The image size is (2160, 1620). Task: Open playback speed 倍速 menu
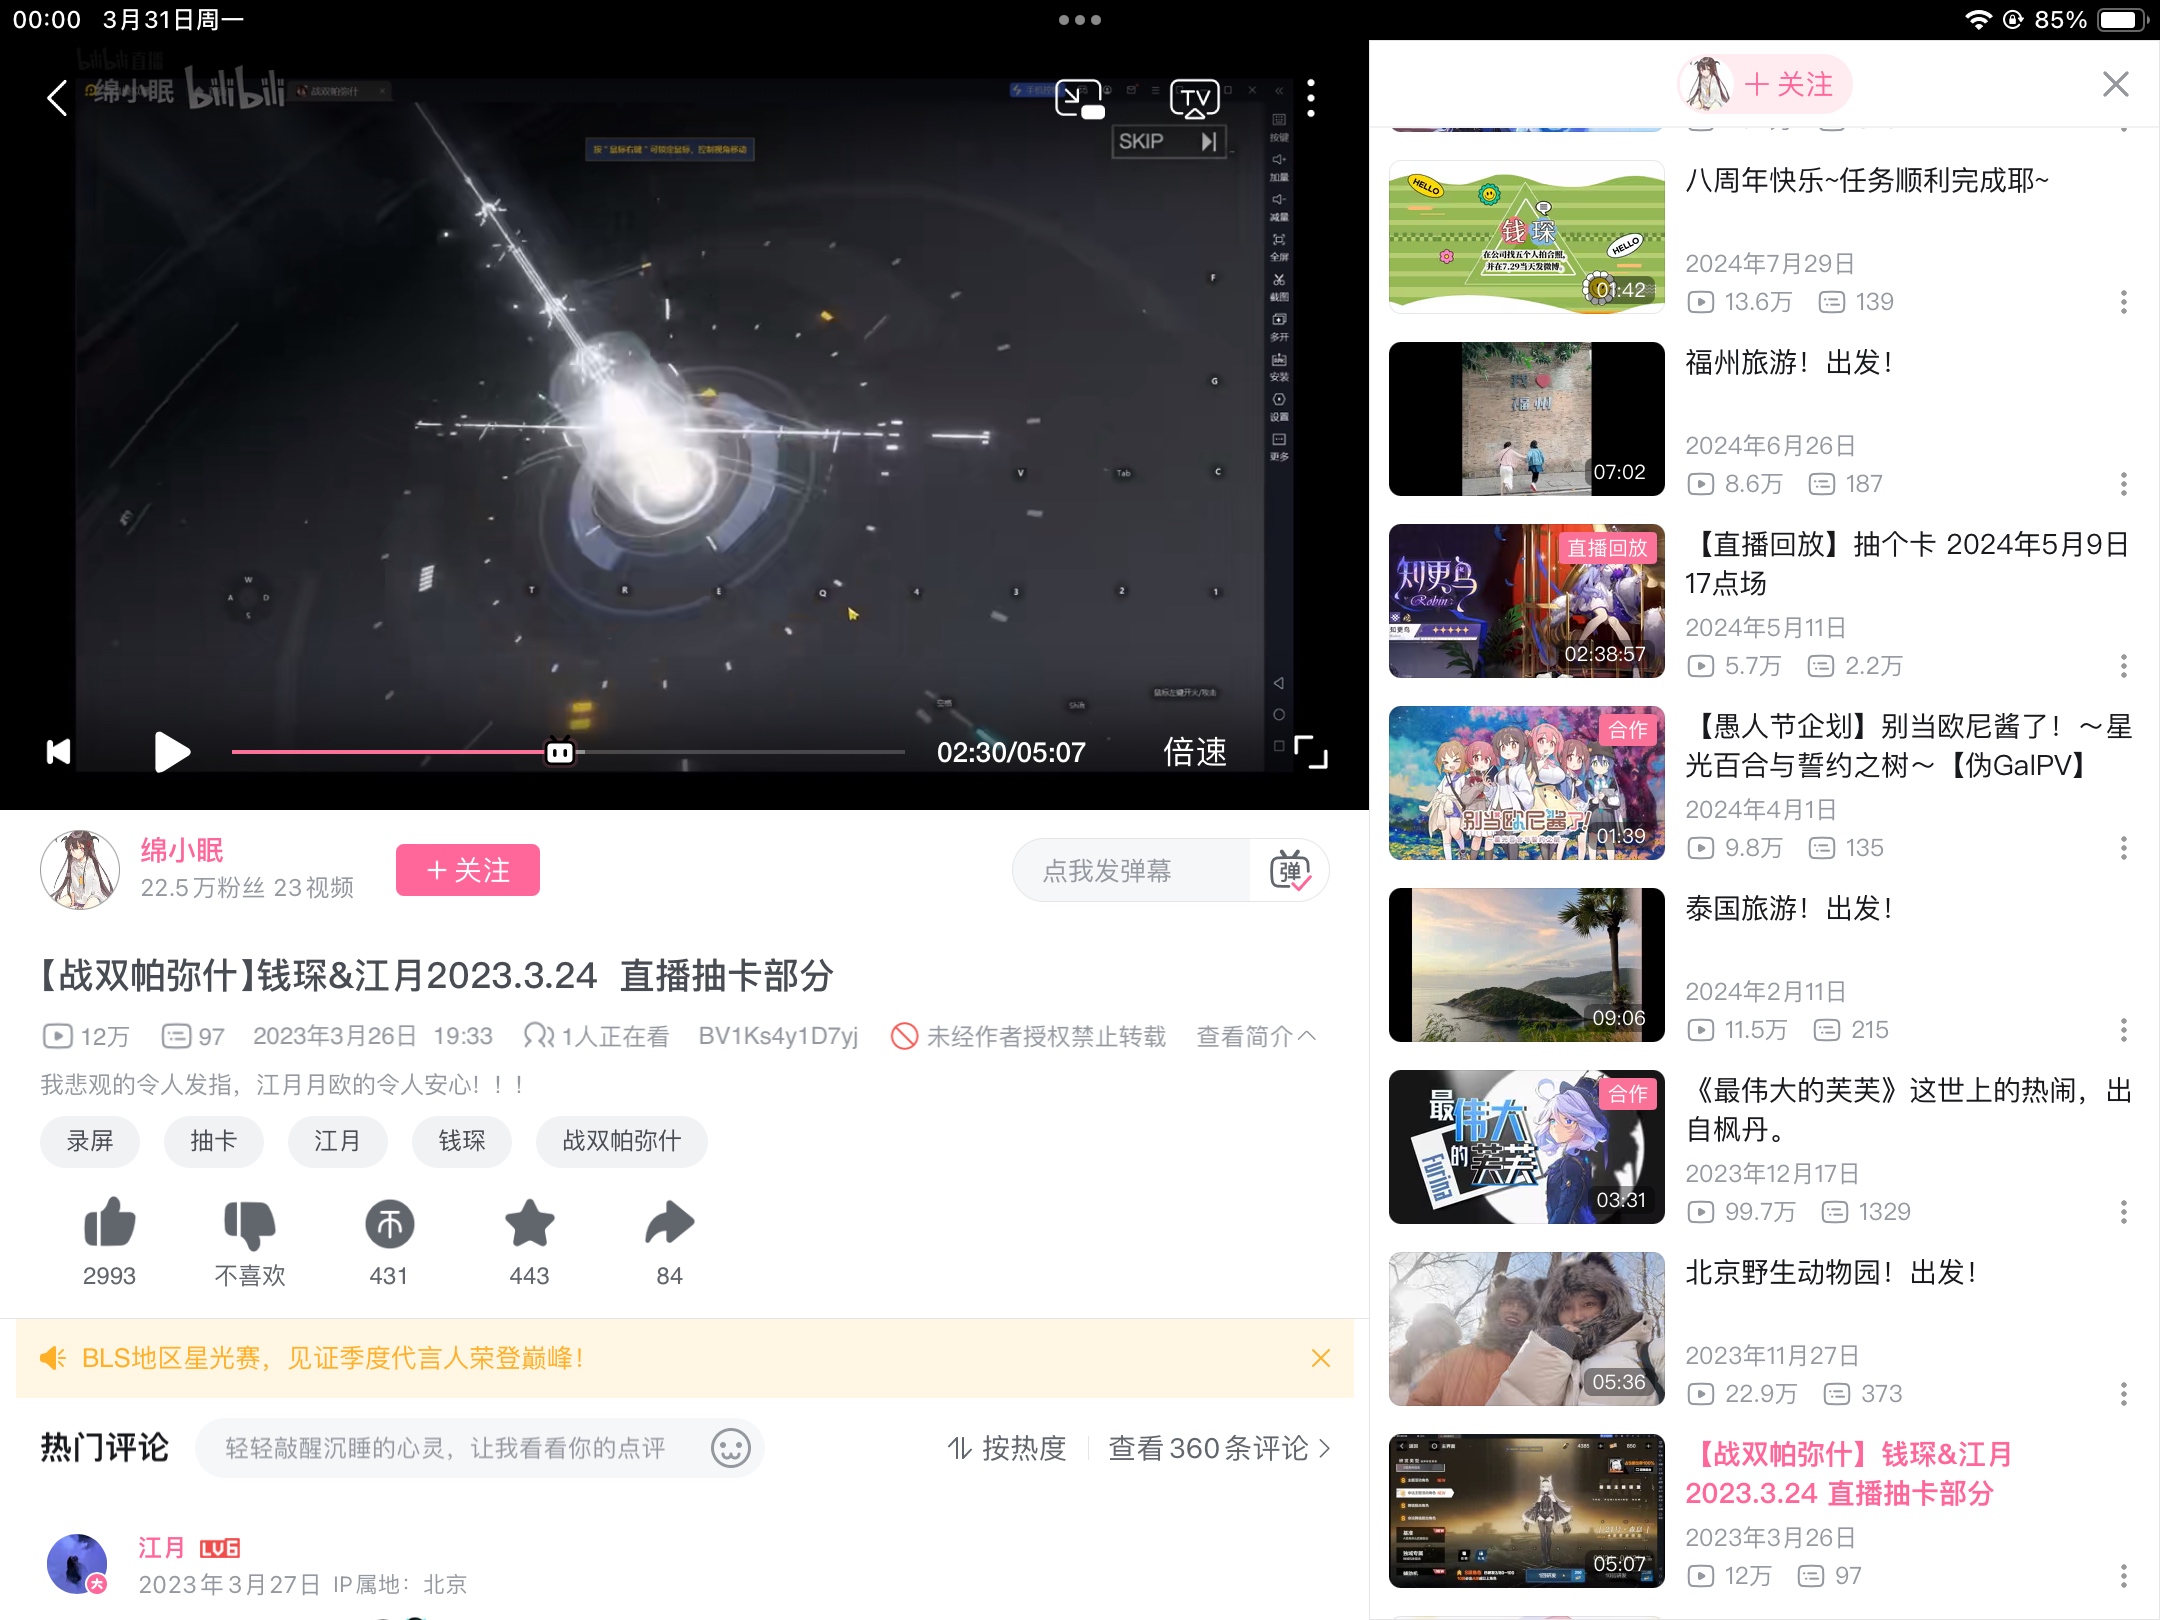[1194, 752]
